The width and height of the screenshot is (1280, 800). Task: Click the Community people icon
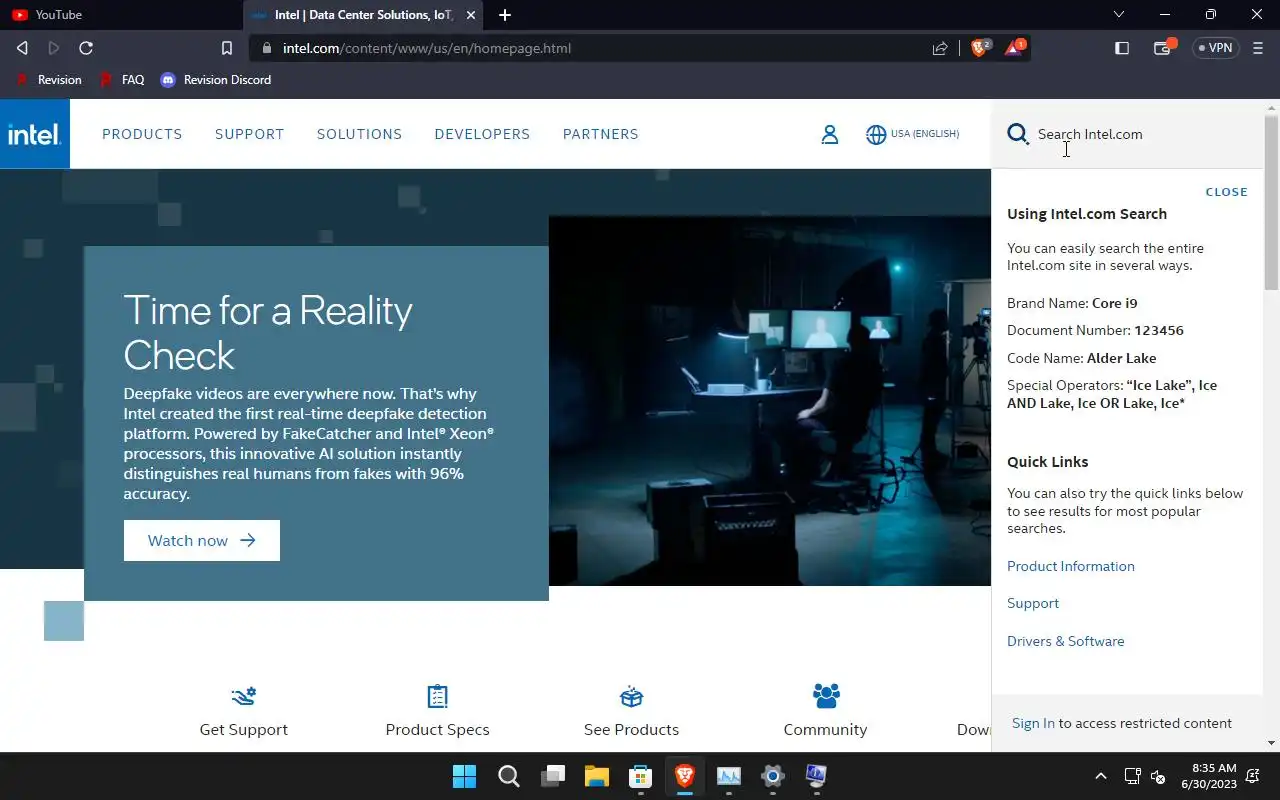[x=826, y=695]
